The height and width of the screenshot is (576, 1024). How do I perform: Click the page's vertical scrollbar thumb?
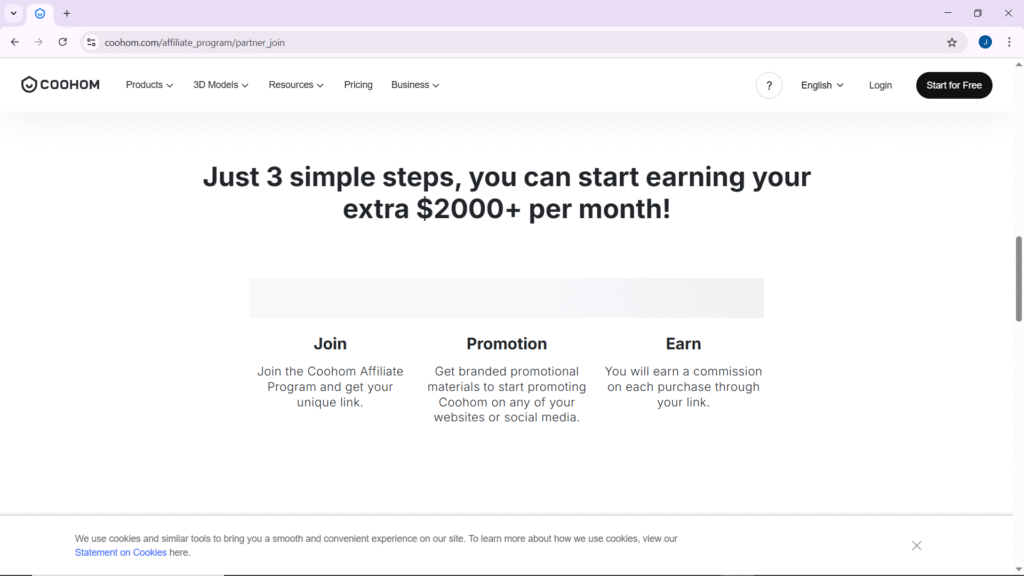(1018, 278)
